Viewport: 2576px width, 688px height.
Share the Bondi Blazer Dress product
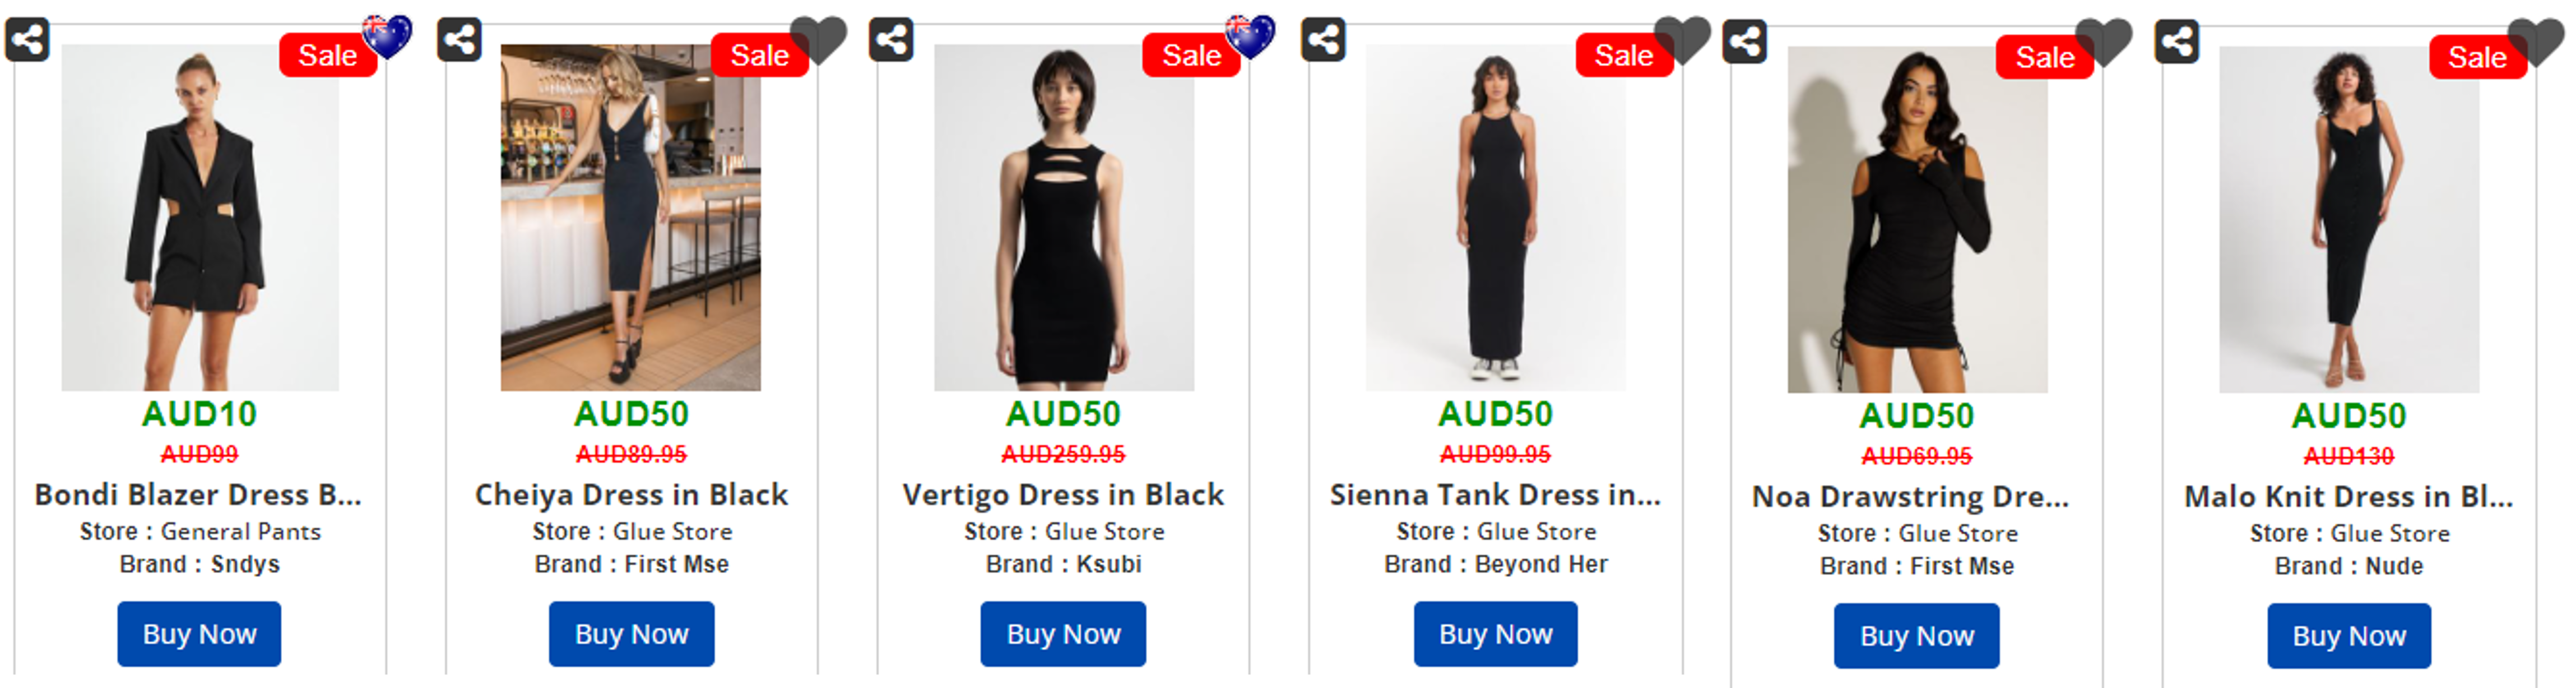pos(27,41)
